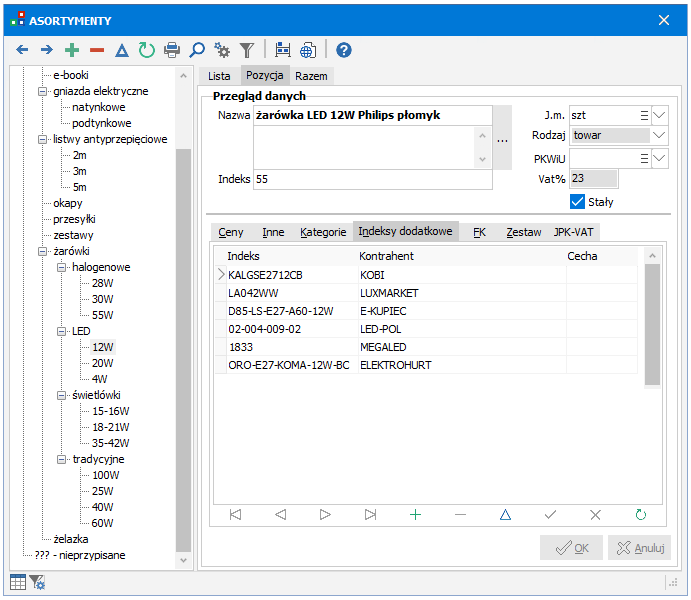Open J.m. list picker icon
Image resolution: width=691 pixels, height=600 pixels.
(x=644, y=115)
